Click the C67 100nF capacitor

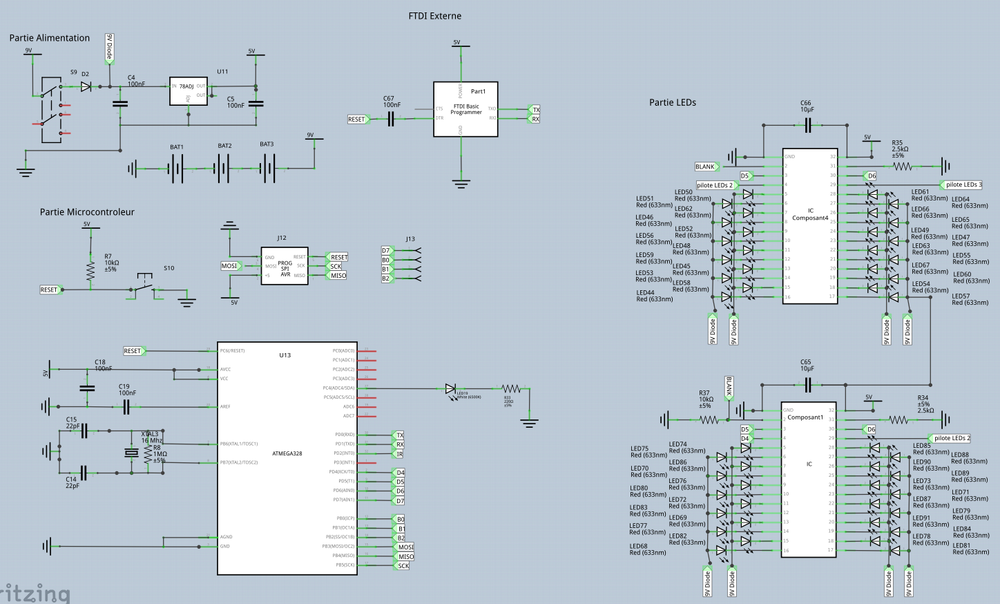[391, 119]
